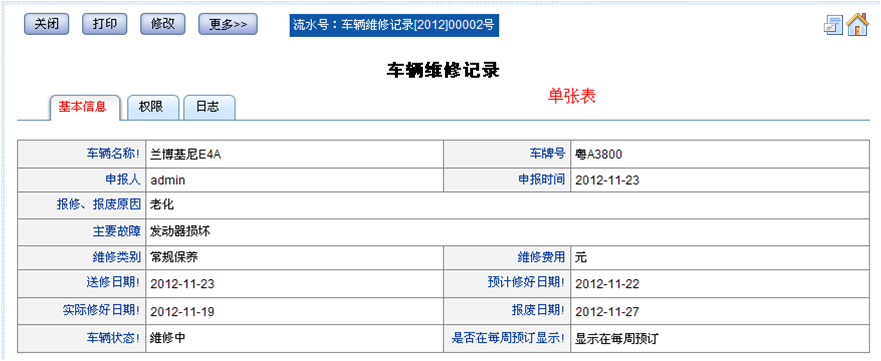881x361 pixels.
Task: Click vehicle name value 兰博基尼E4A
Action: [186, 154]
